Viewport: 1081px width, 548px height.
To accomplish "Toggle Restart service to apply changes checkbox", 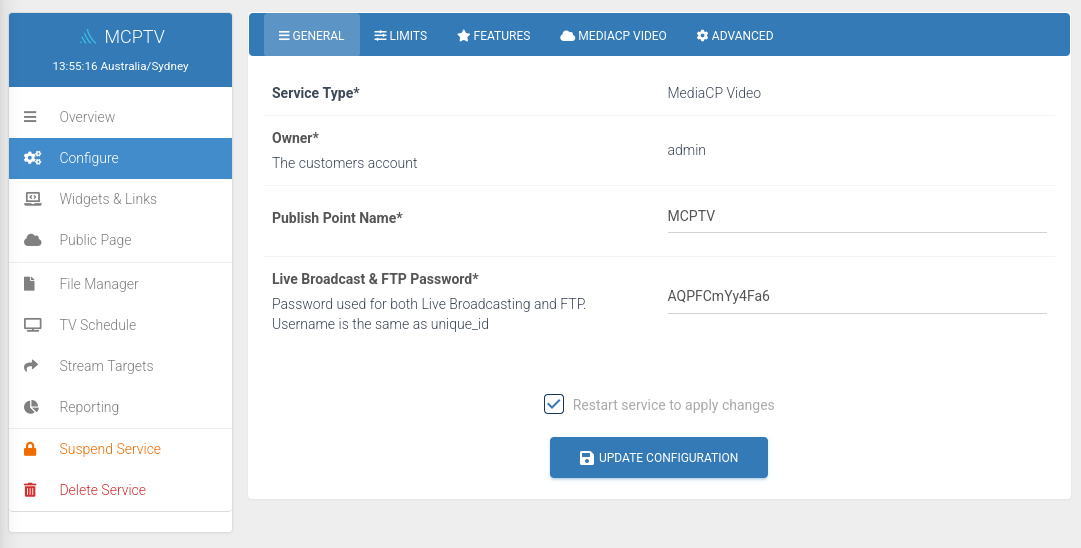I will click(x=554, y=405).
